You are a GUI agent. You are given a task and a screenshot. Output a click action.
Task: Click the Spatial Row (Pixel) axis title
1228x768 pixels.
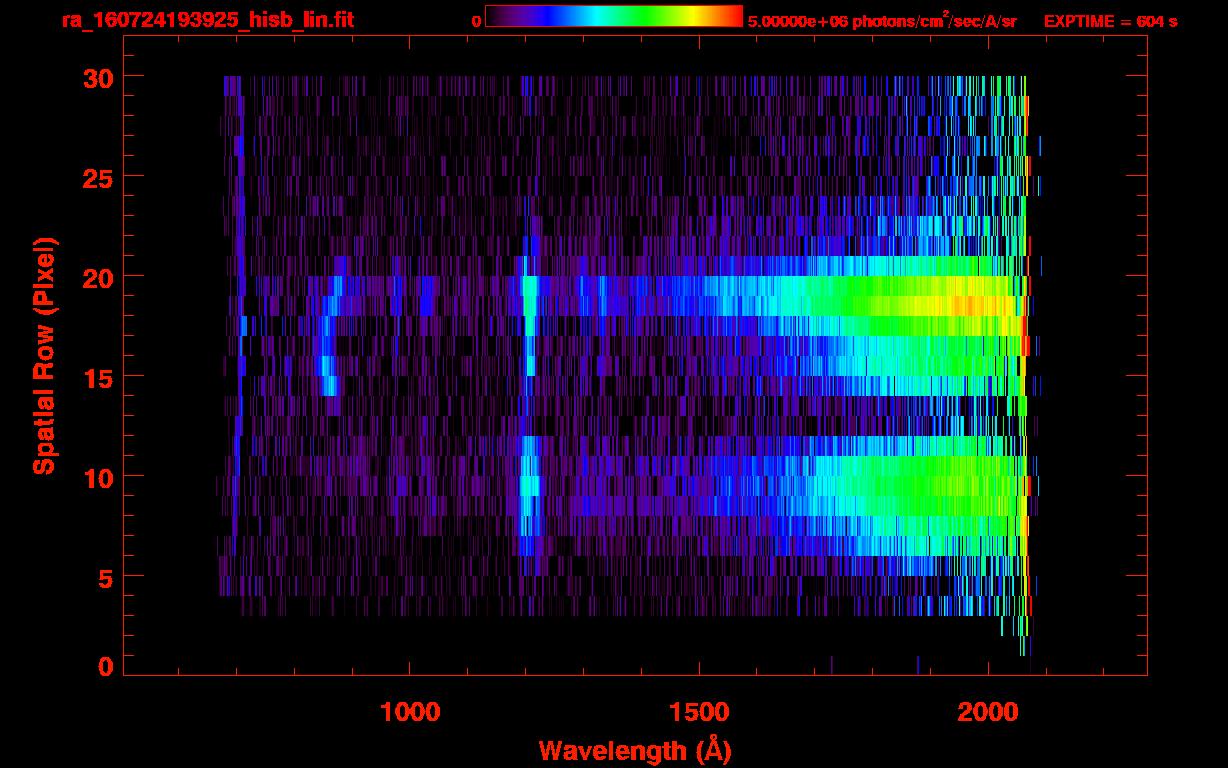click(44, 355)
